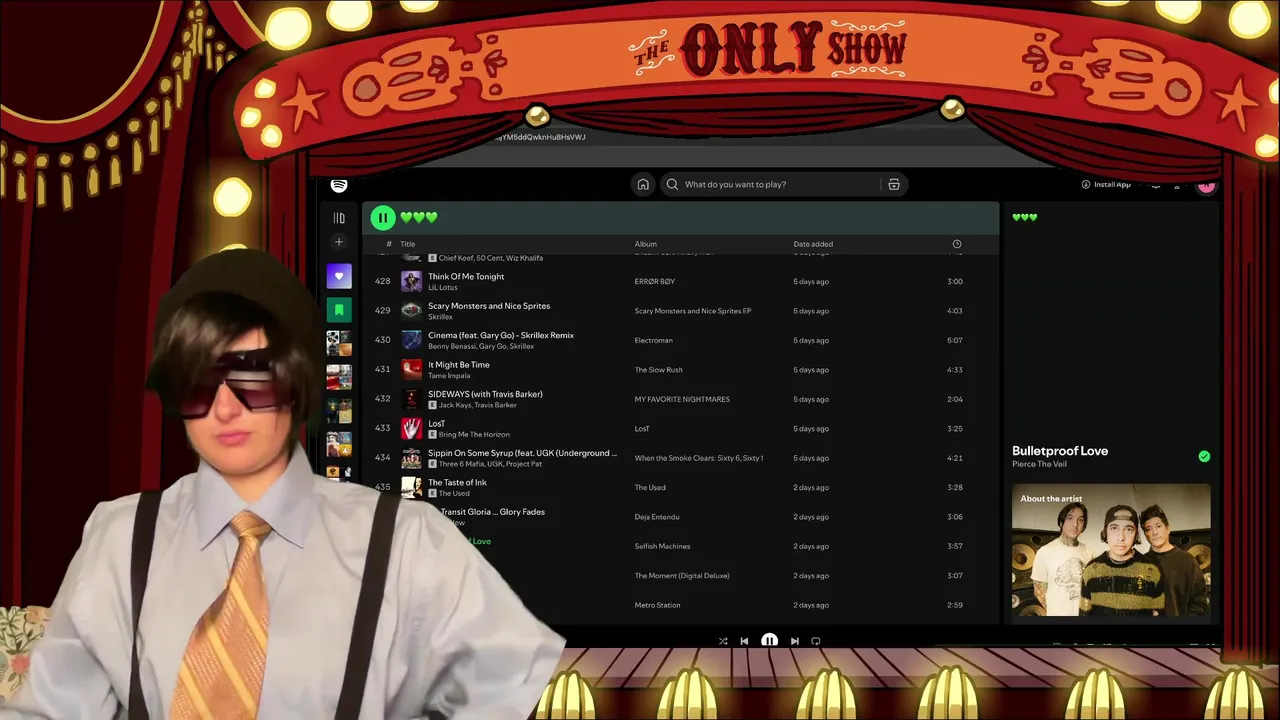Click the Cinema Skrillex Remix cover art

[411, 340]
